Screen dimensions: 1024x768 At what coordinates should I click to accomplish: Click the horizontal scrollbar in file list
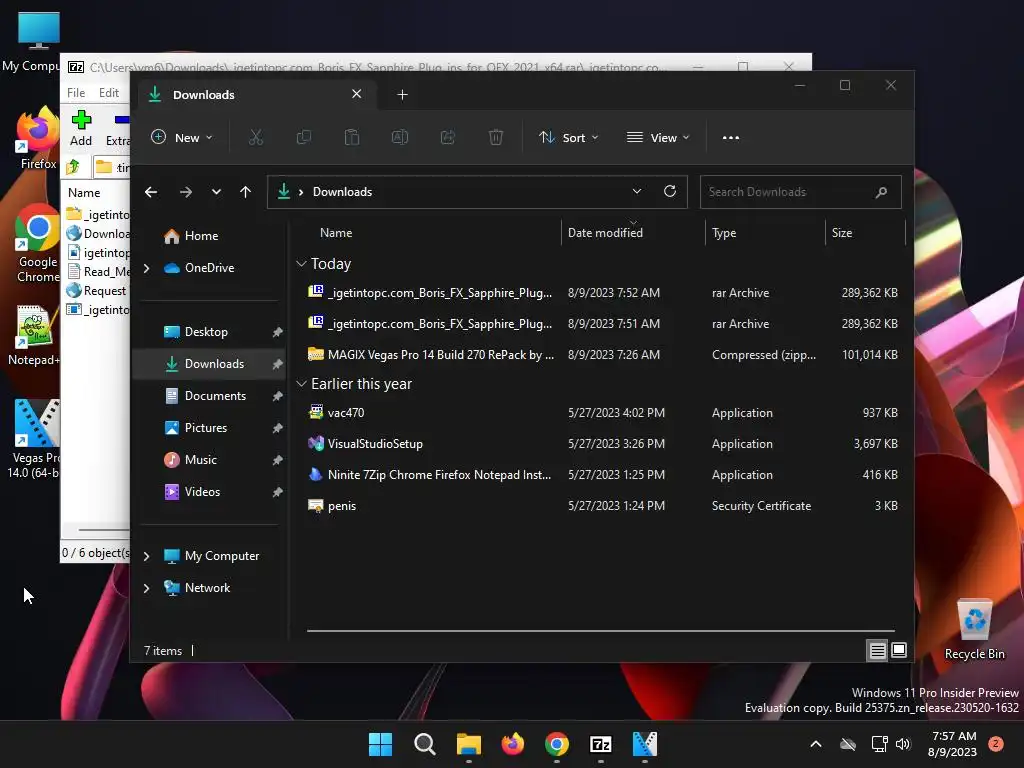point(600,631)
